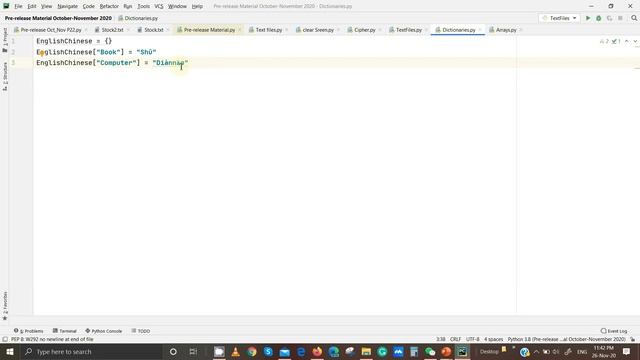The height and width of the screenshot is (360, 640).
Task: Go to previous highlighted error arrow
Action: [x=627, y=41]
